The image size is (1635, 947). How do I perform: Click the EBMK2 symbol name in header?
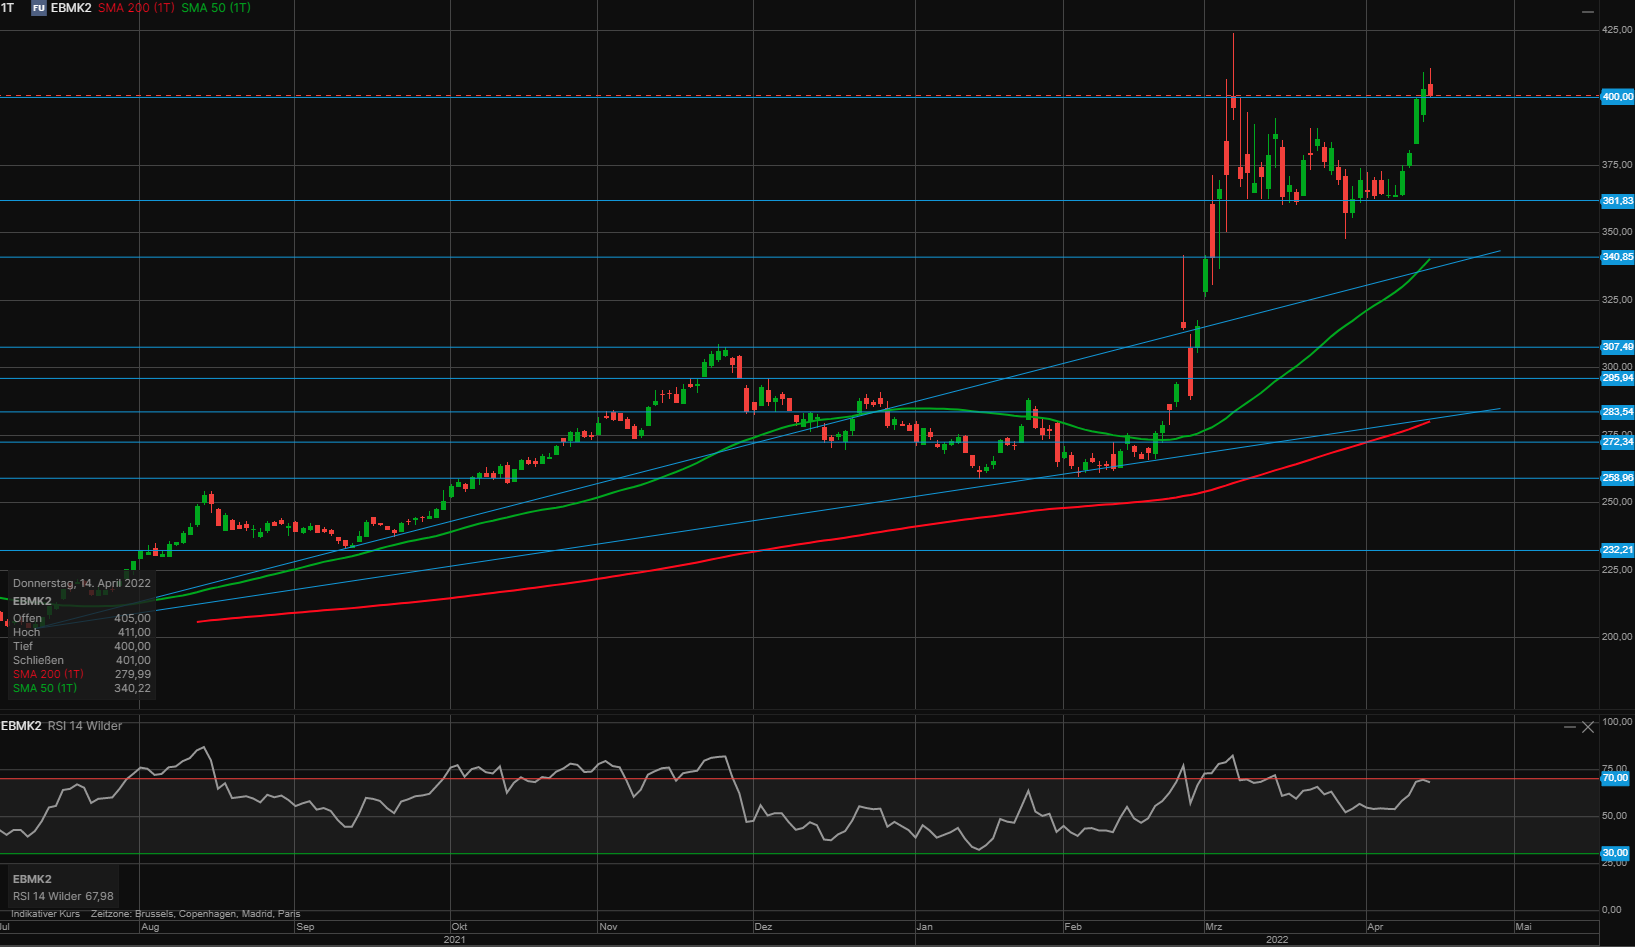(x=71, y=8)
